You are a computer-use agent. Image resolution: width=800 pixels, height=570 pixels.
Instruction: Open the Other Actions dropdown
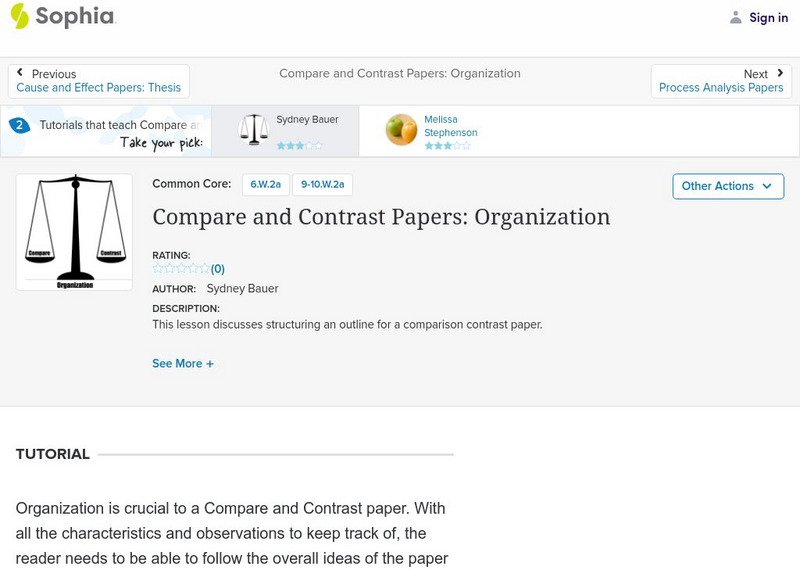coord(728,186)
